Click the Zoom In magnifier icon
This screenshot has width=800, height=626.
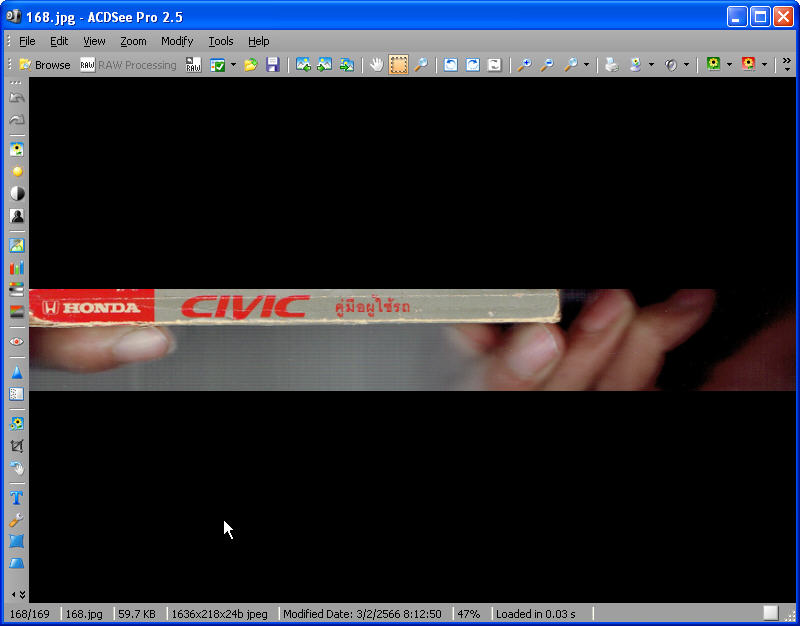click(524, 65)
